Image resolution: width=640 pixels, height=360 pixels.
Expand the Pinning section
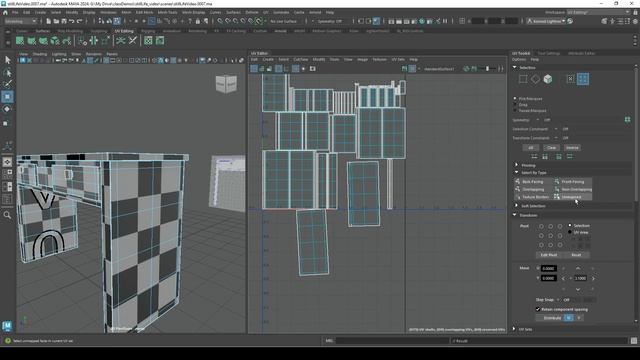[x=516, y=165]
